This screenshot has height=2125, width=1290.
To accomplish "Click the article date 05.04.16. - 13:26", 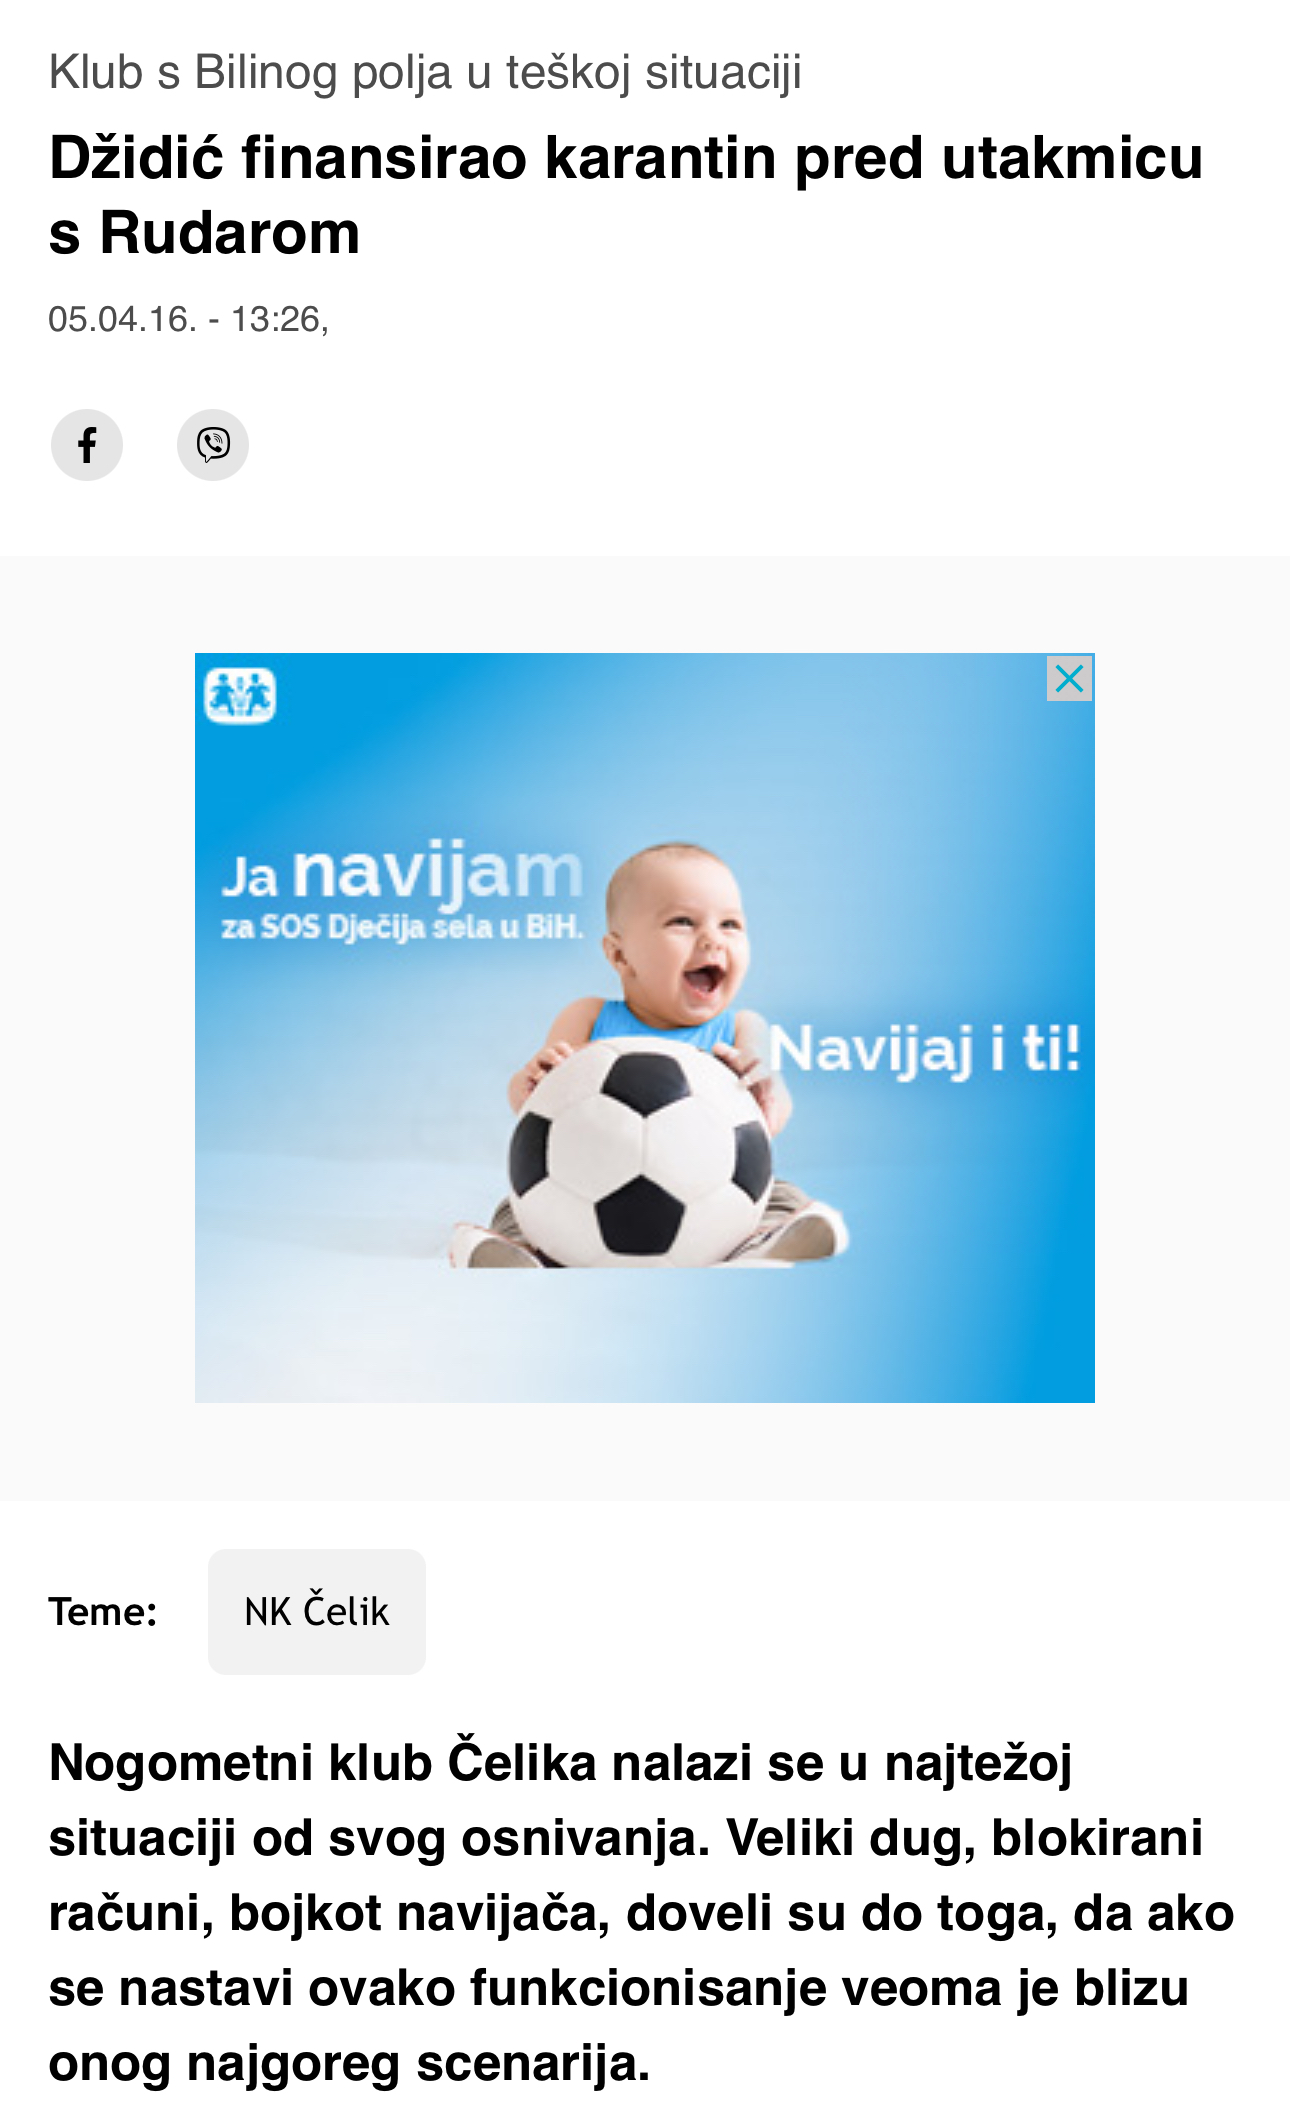I will point(188,319).
